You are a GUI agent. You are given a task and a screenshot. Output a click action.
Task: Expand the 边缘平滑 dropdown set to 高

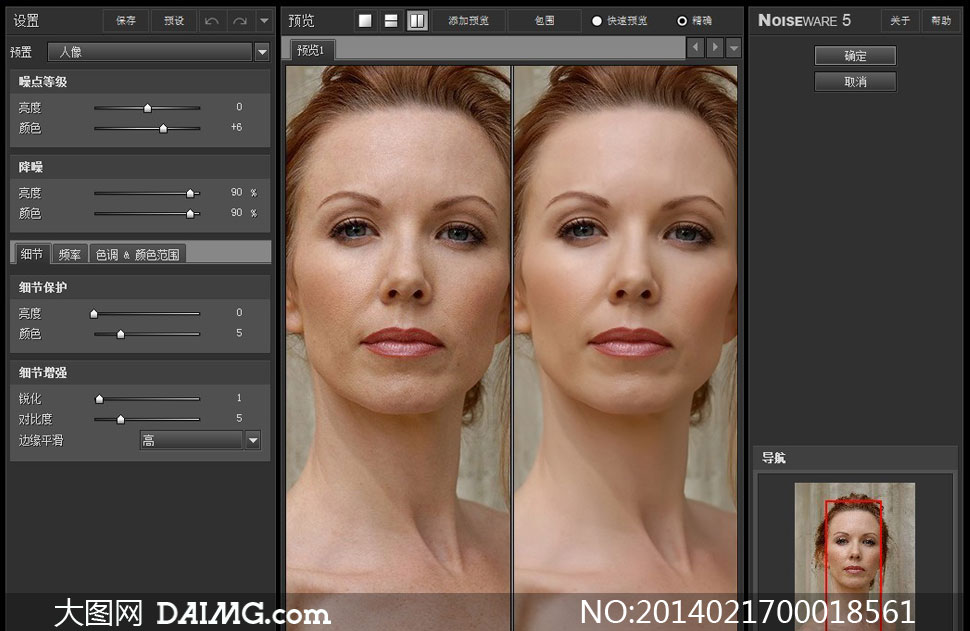click(252, 440)
